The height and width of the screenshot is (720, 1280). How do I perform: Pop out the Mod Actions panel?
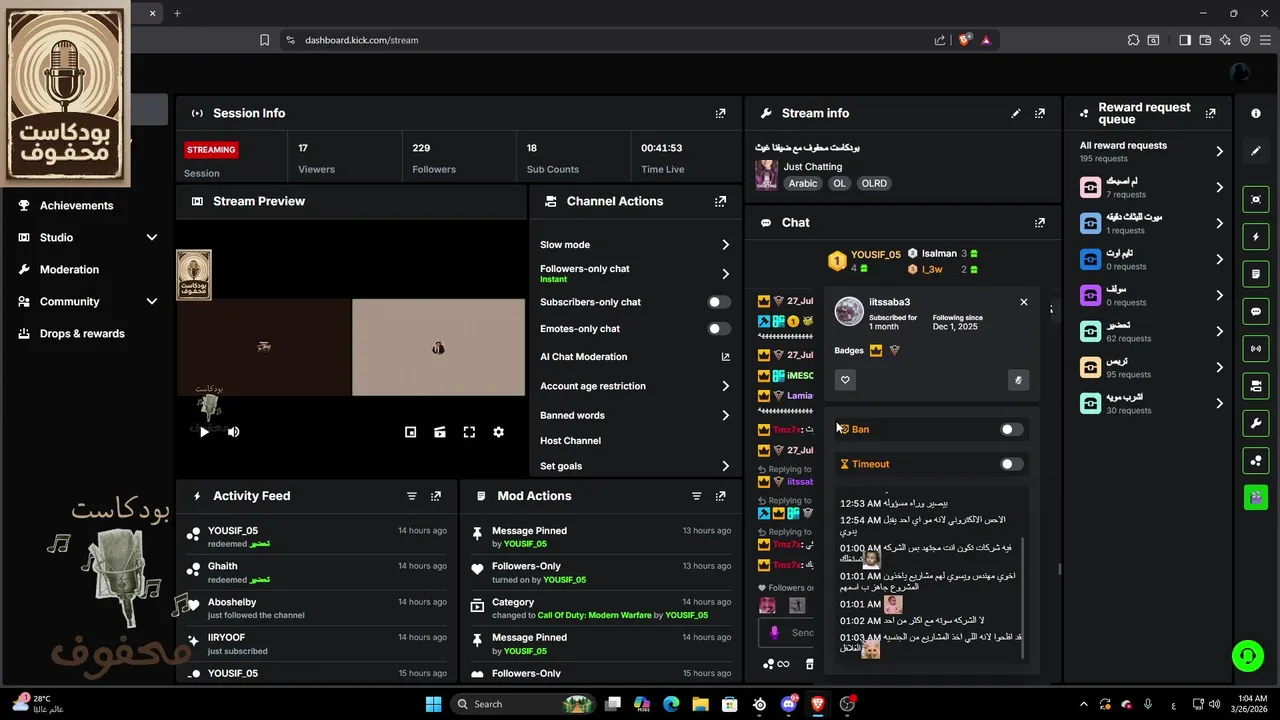click(x=720, y=496)
